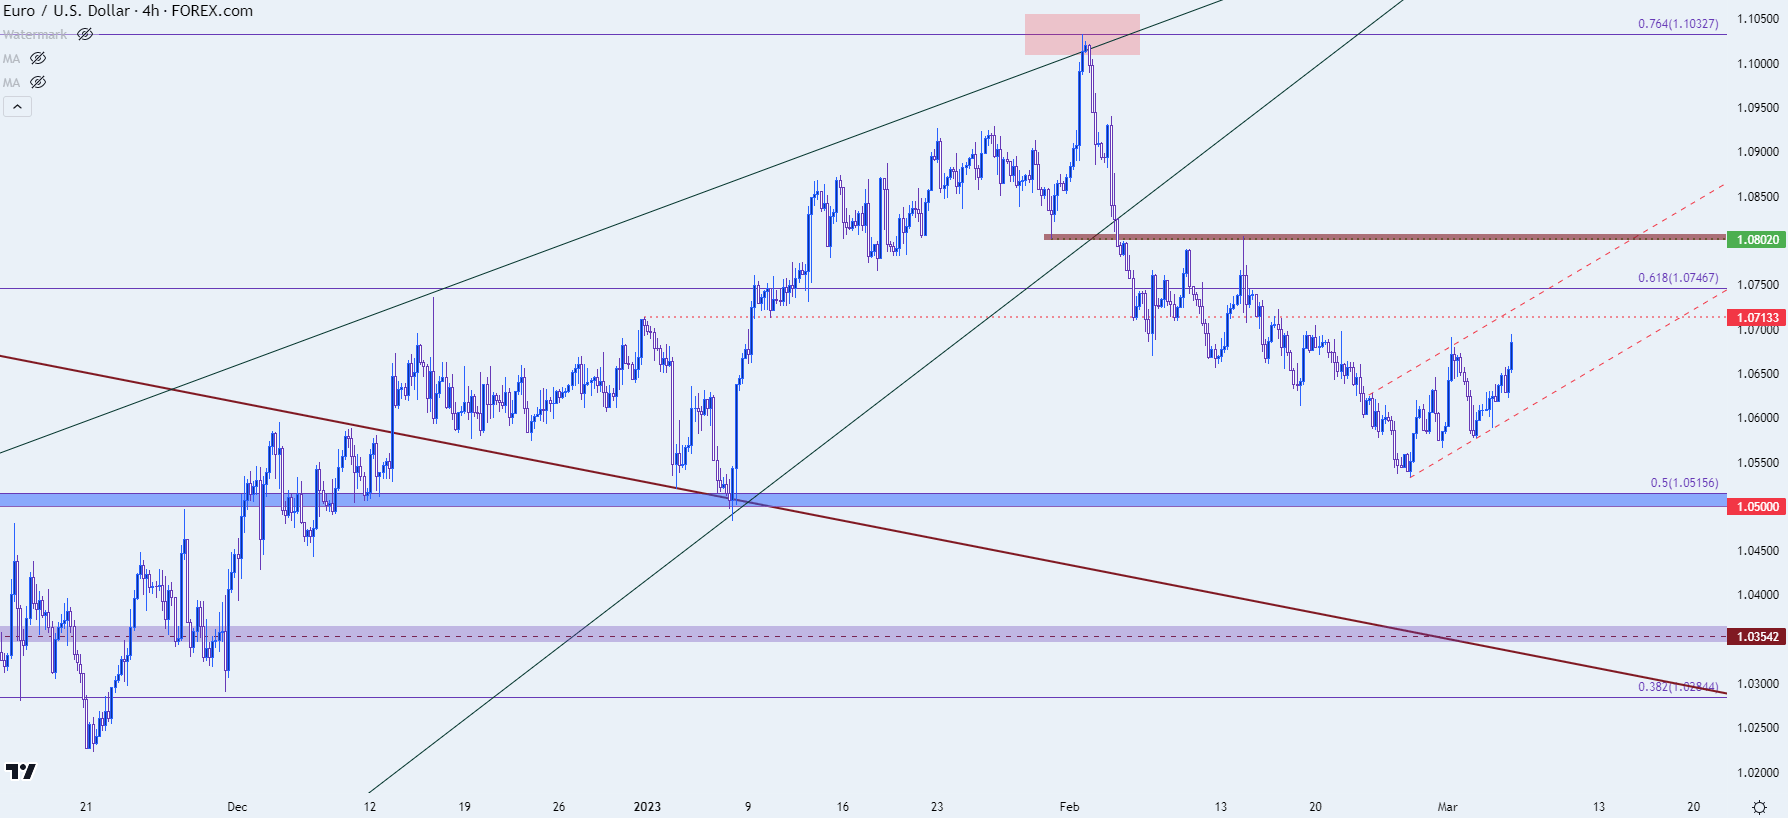
Task: Select the brown horizontal resistance line at 1.08020
Action: pos(1385,237)
